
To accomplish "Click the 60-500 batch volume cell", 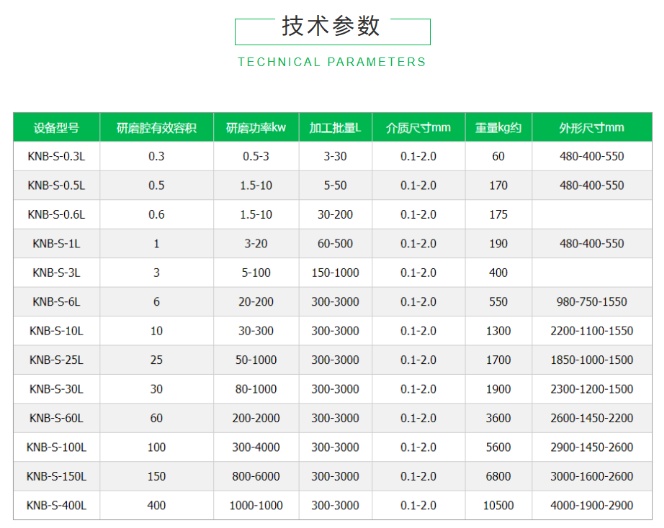I will pos(334,244).
